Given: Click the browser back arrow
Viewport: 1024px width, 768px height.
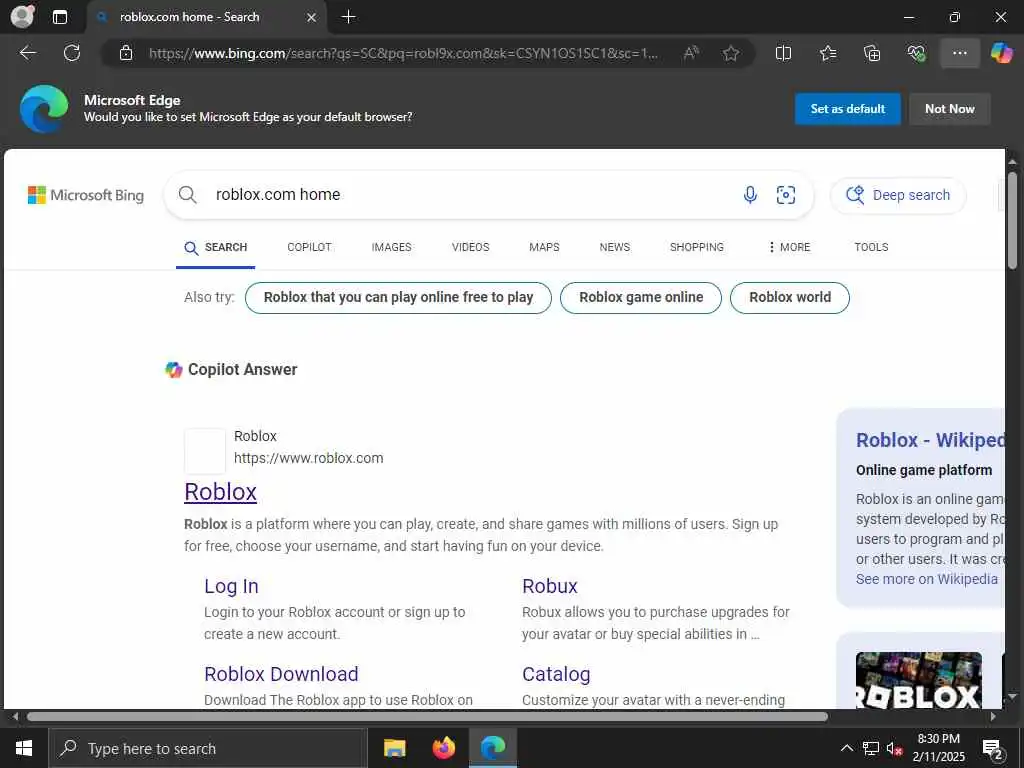Looking at the screenshot, I should pos(27,53).
